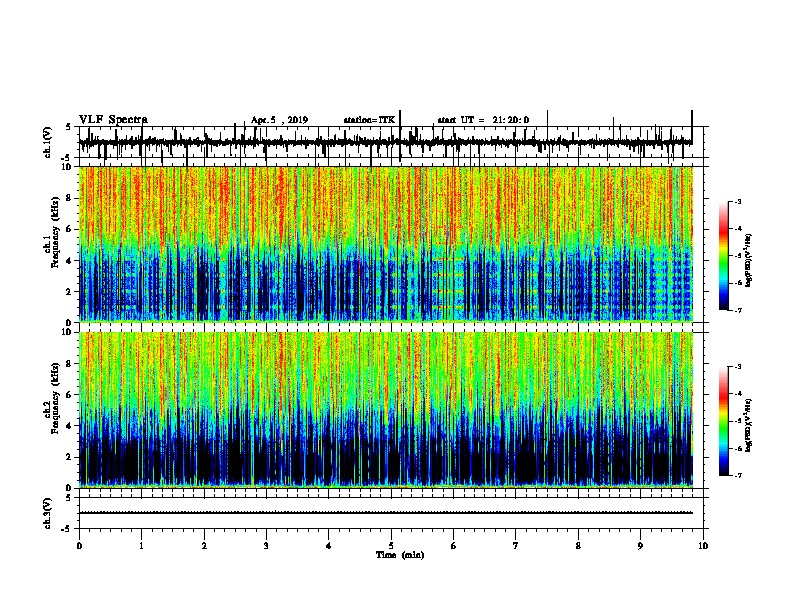Screen dimensions: 792x612
Task: Click the 'ch.1(V)' waveform axis label
Action: 48,142
